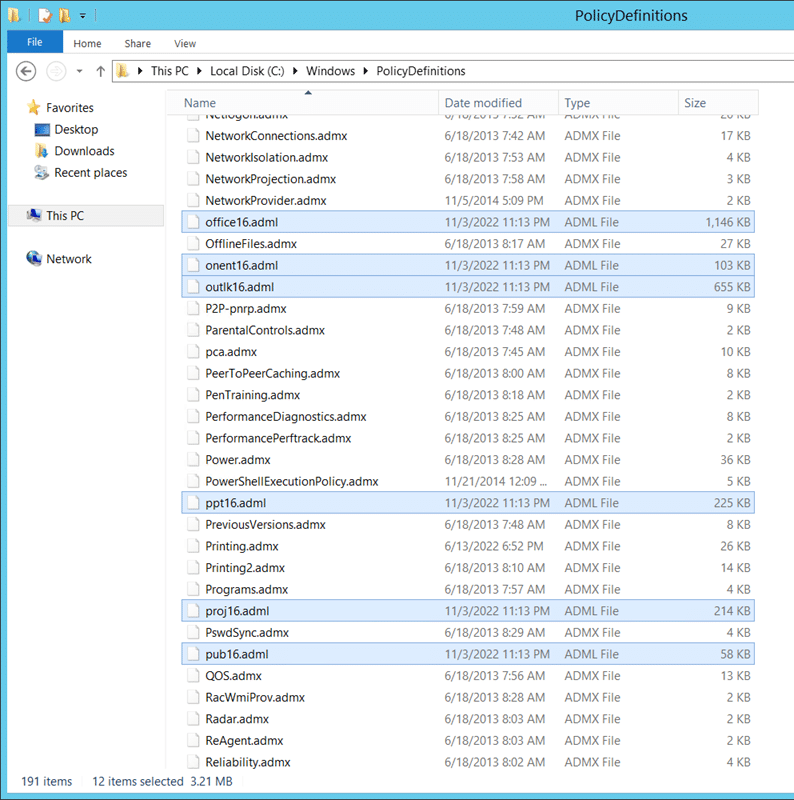Select OfflineFiles.admx file
This screenshot has height=800, width=794.
[468, 244]
